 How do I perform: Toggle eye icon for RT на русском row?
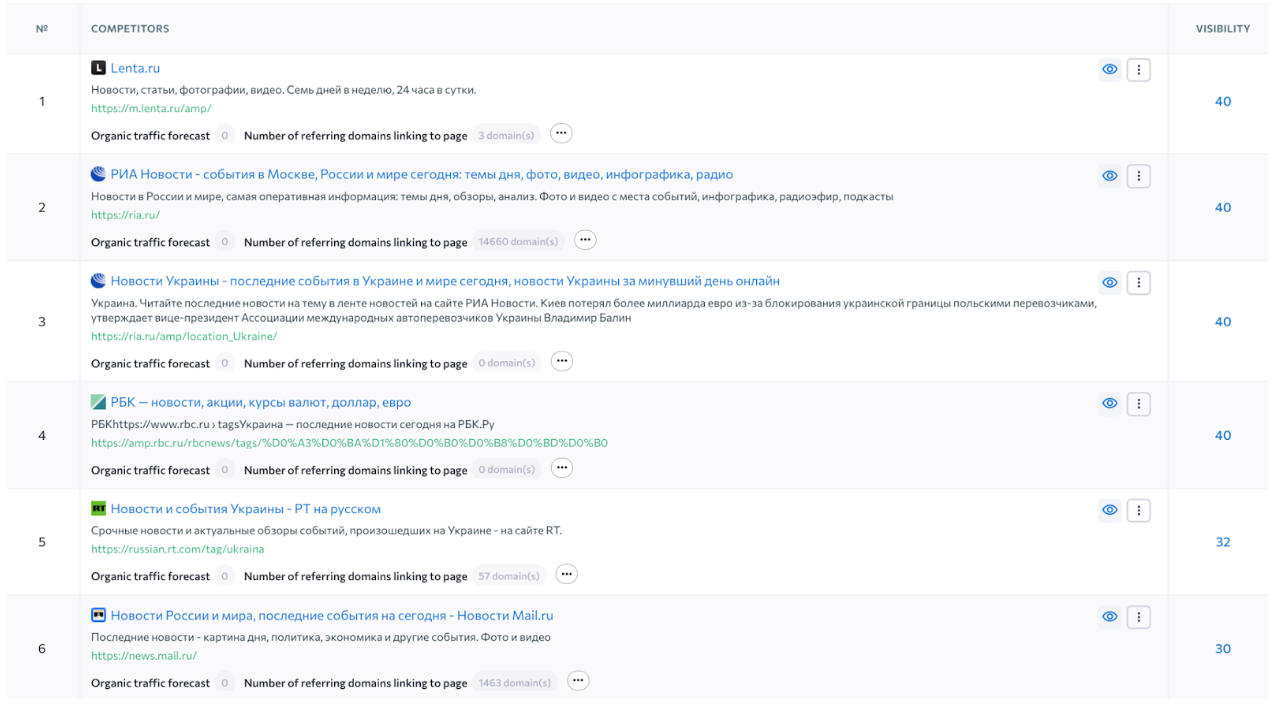click(1109, 510)
